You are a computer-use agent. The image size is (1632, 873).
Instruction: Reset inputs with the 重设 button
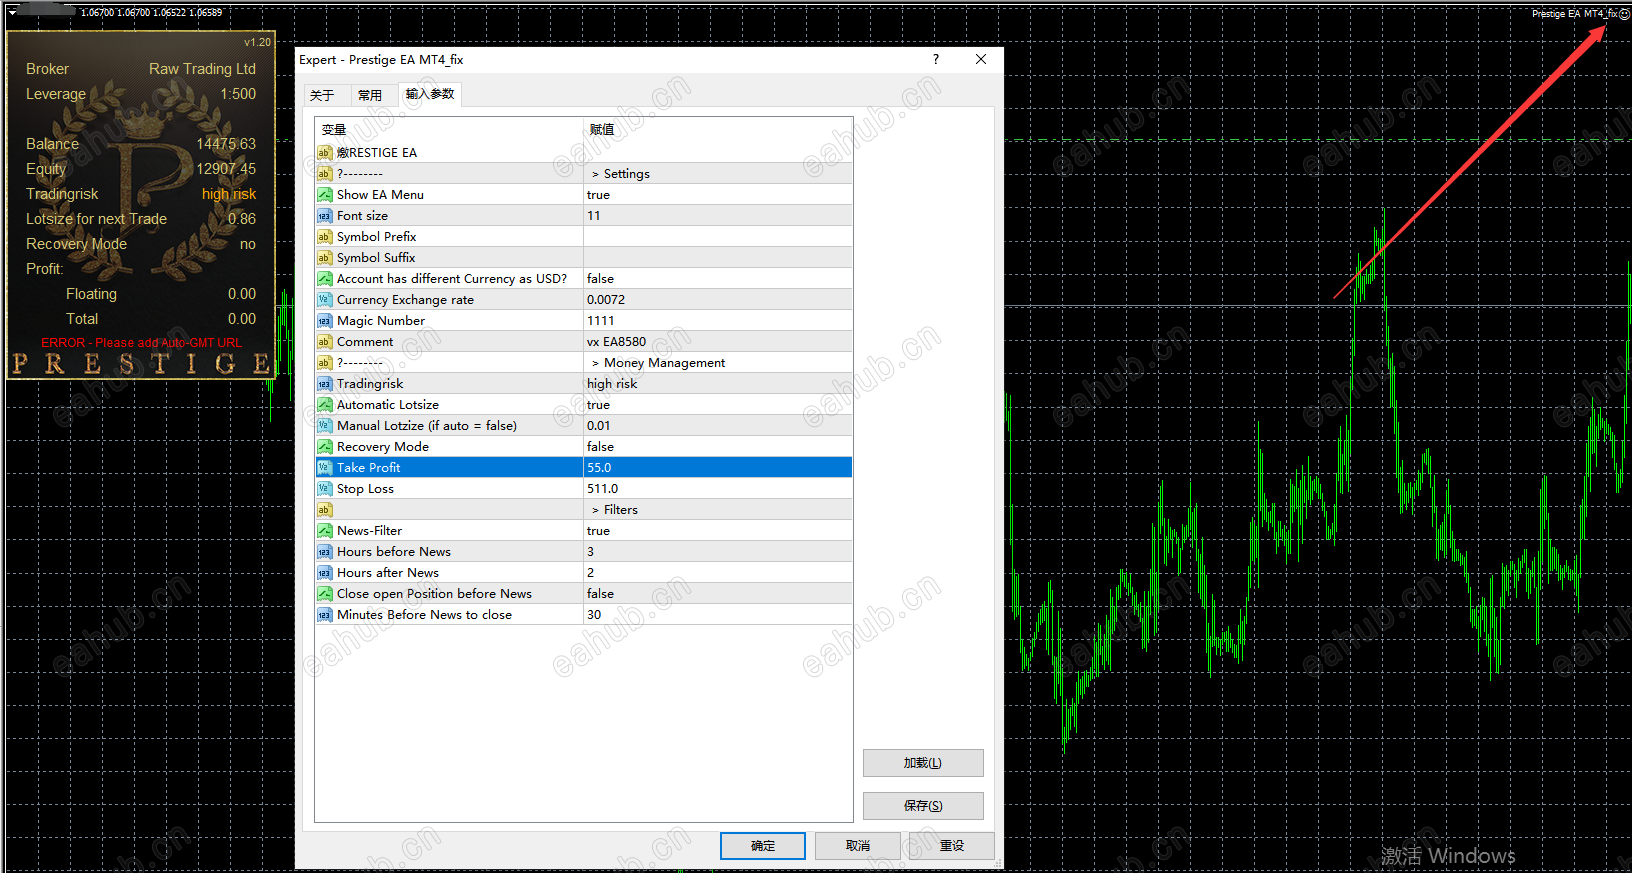tap(952, 846)
